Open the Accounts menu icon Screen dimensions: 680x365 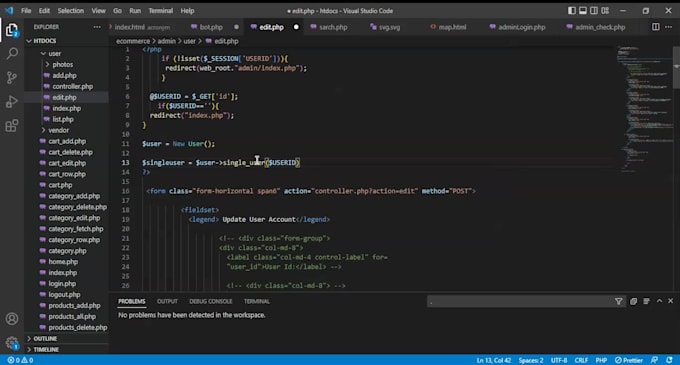[12, 319]
